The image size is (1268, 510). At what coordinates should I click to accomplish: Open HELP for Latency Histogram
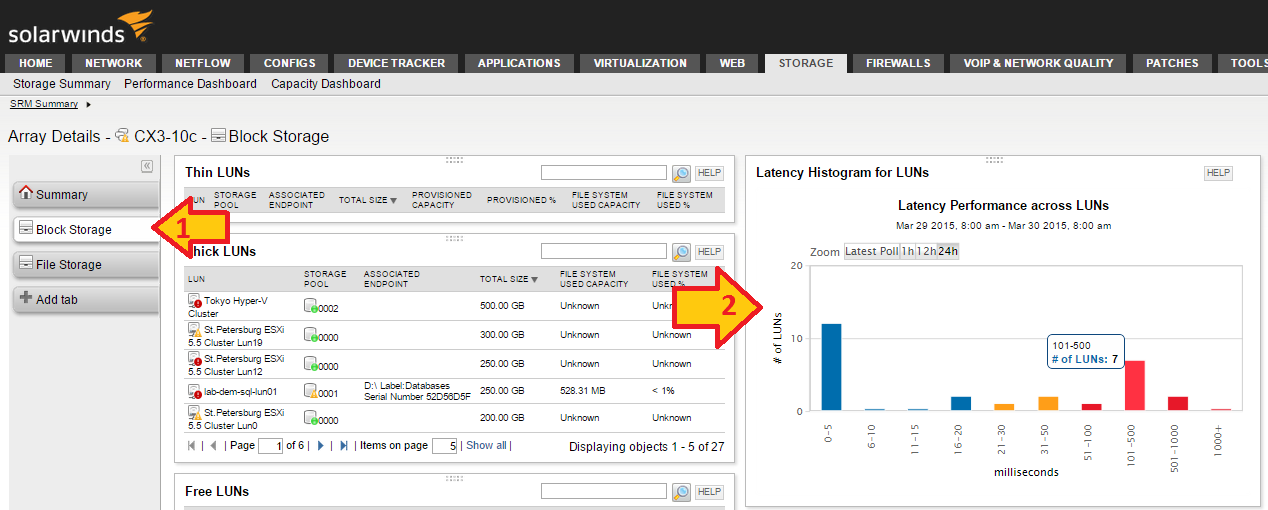tap(1218, 173)
